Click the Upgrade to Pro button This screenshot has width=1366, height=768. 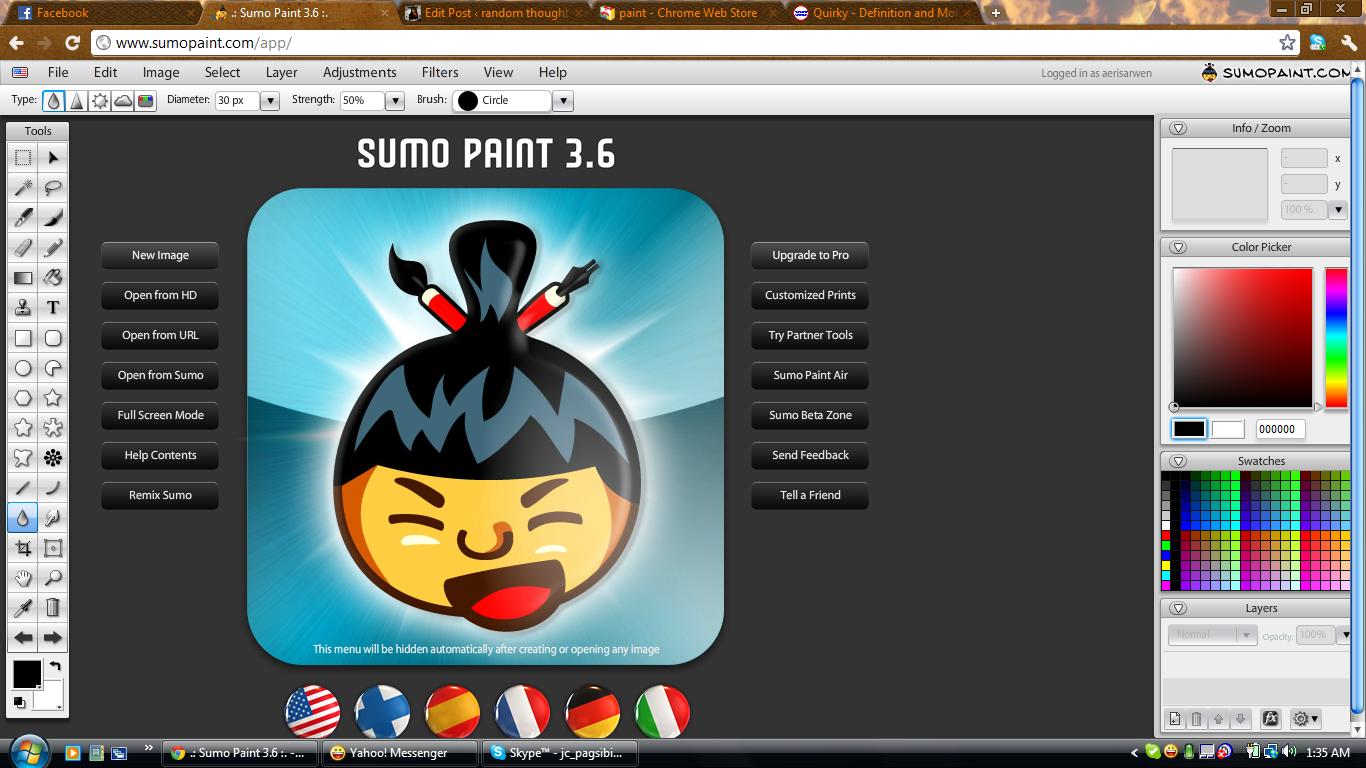click(x=810, y=255)
